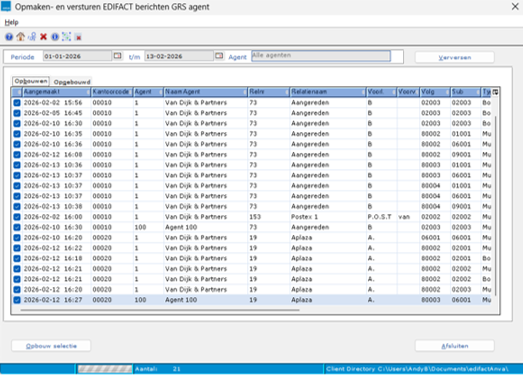Click the large red X toolbar icon

43,37
